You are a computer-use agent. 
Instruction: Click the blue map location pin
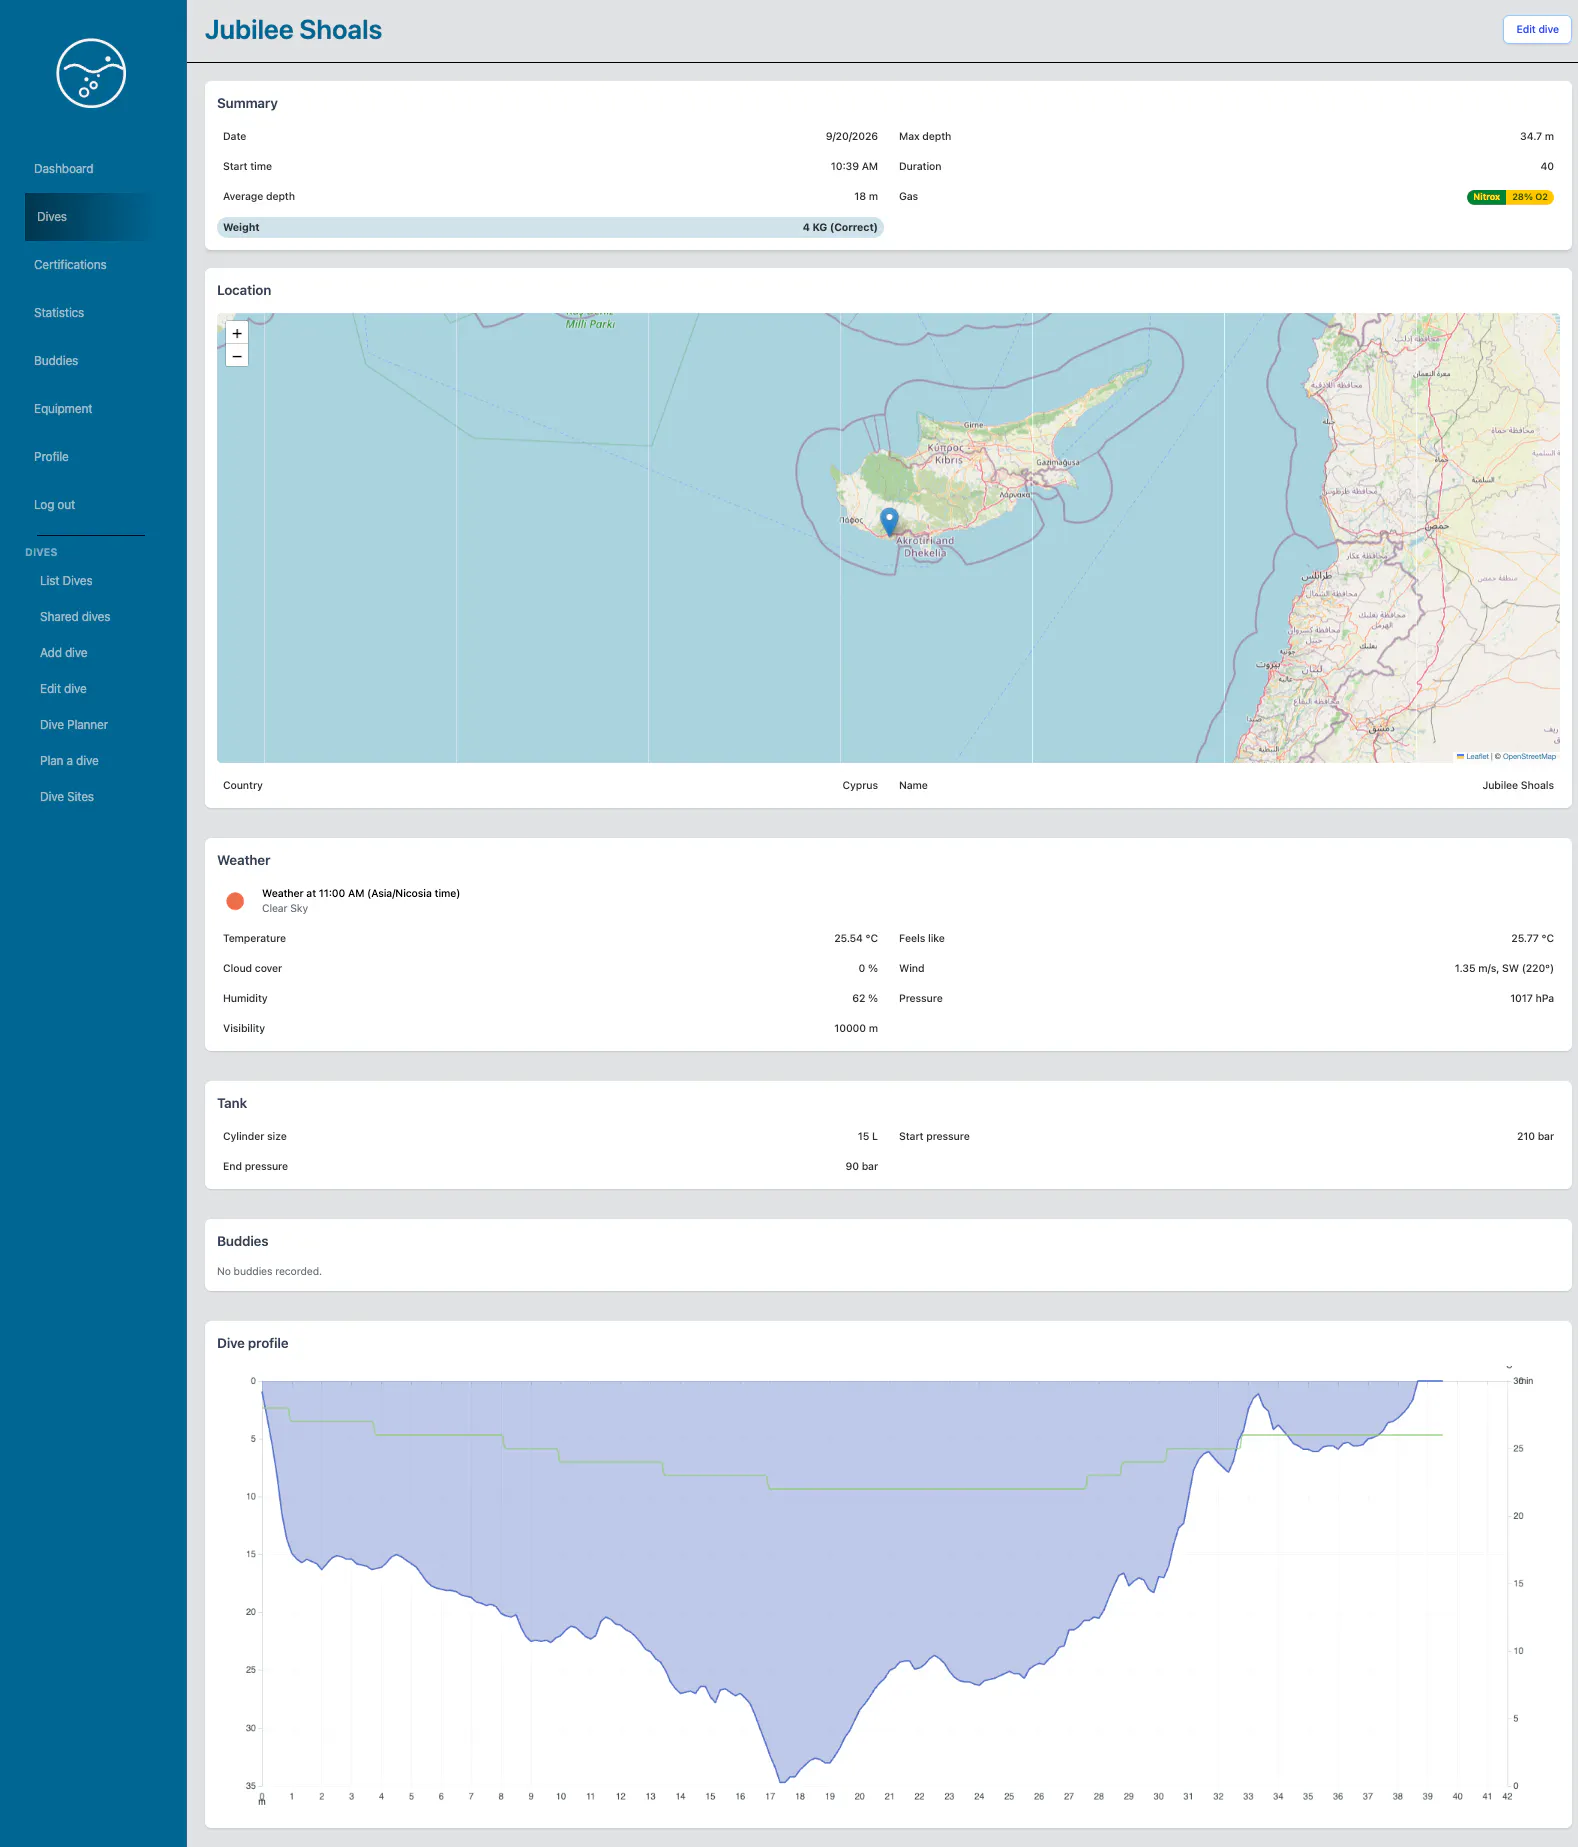point(889,521)
